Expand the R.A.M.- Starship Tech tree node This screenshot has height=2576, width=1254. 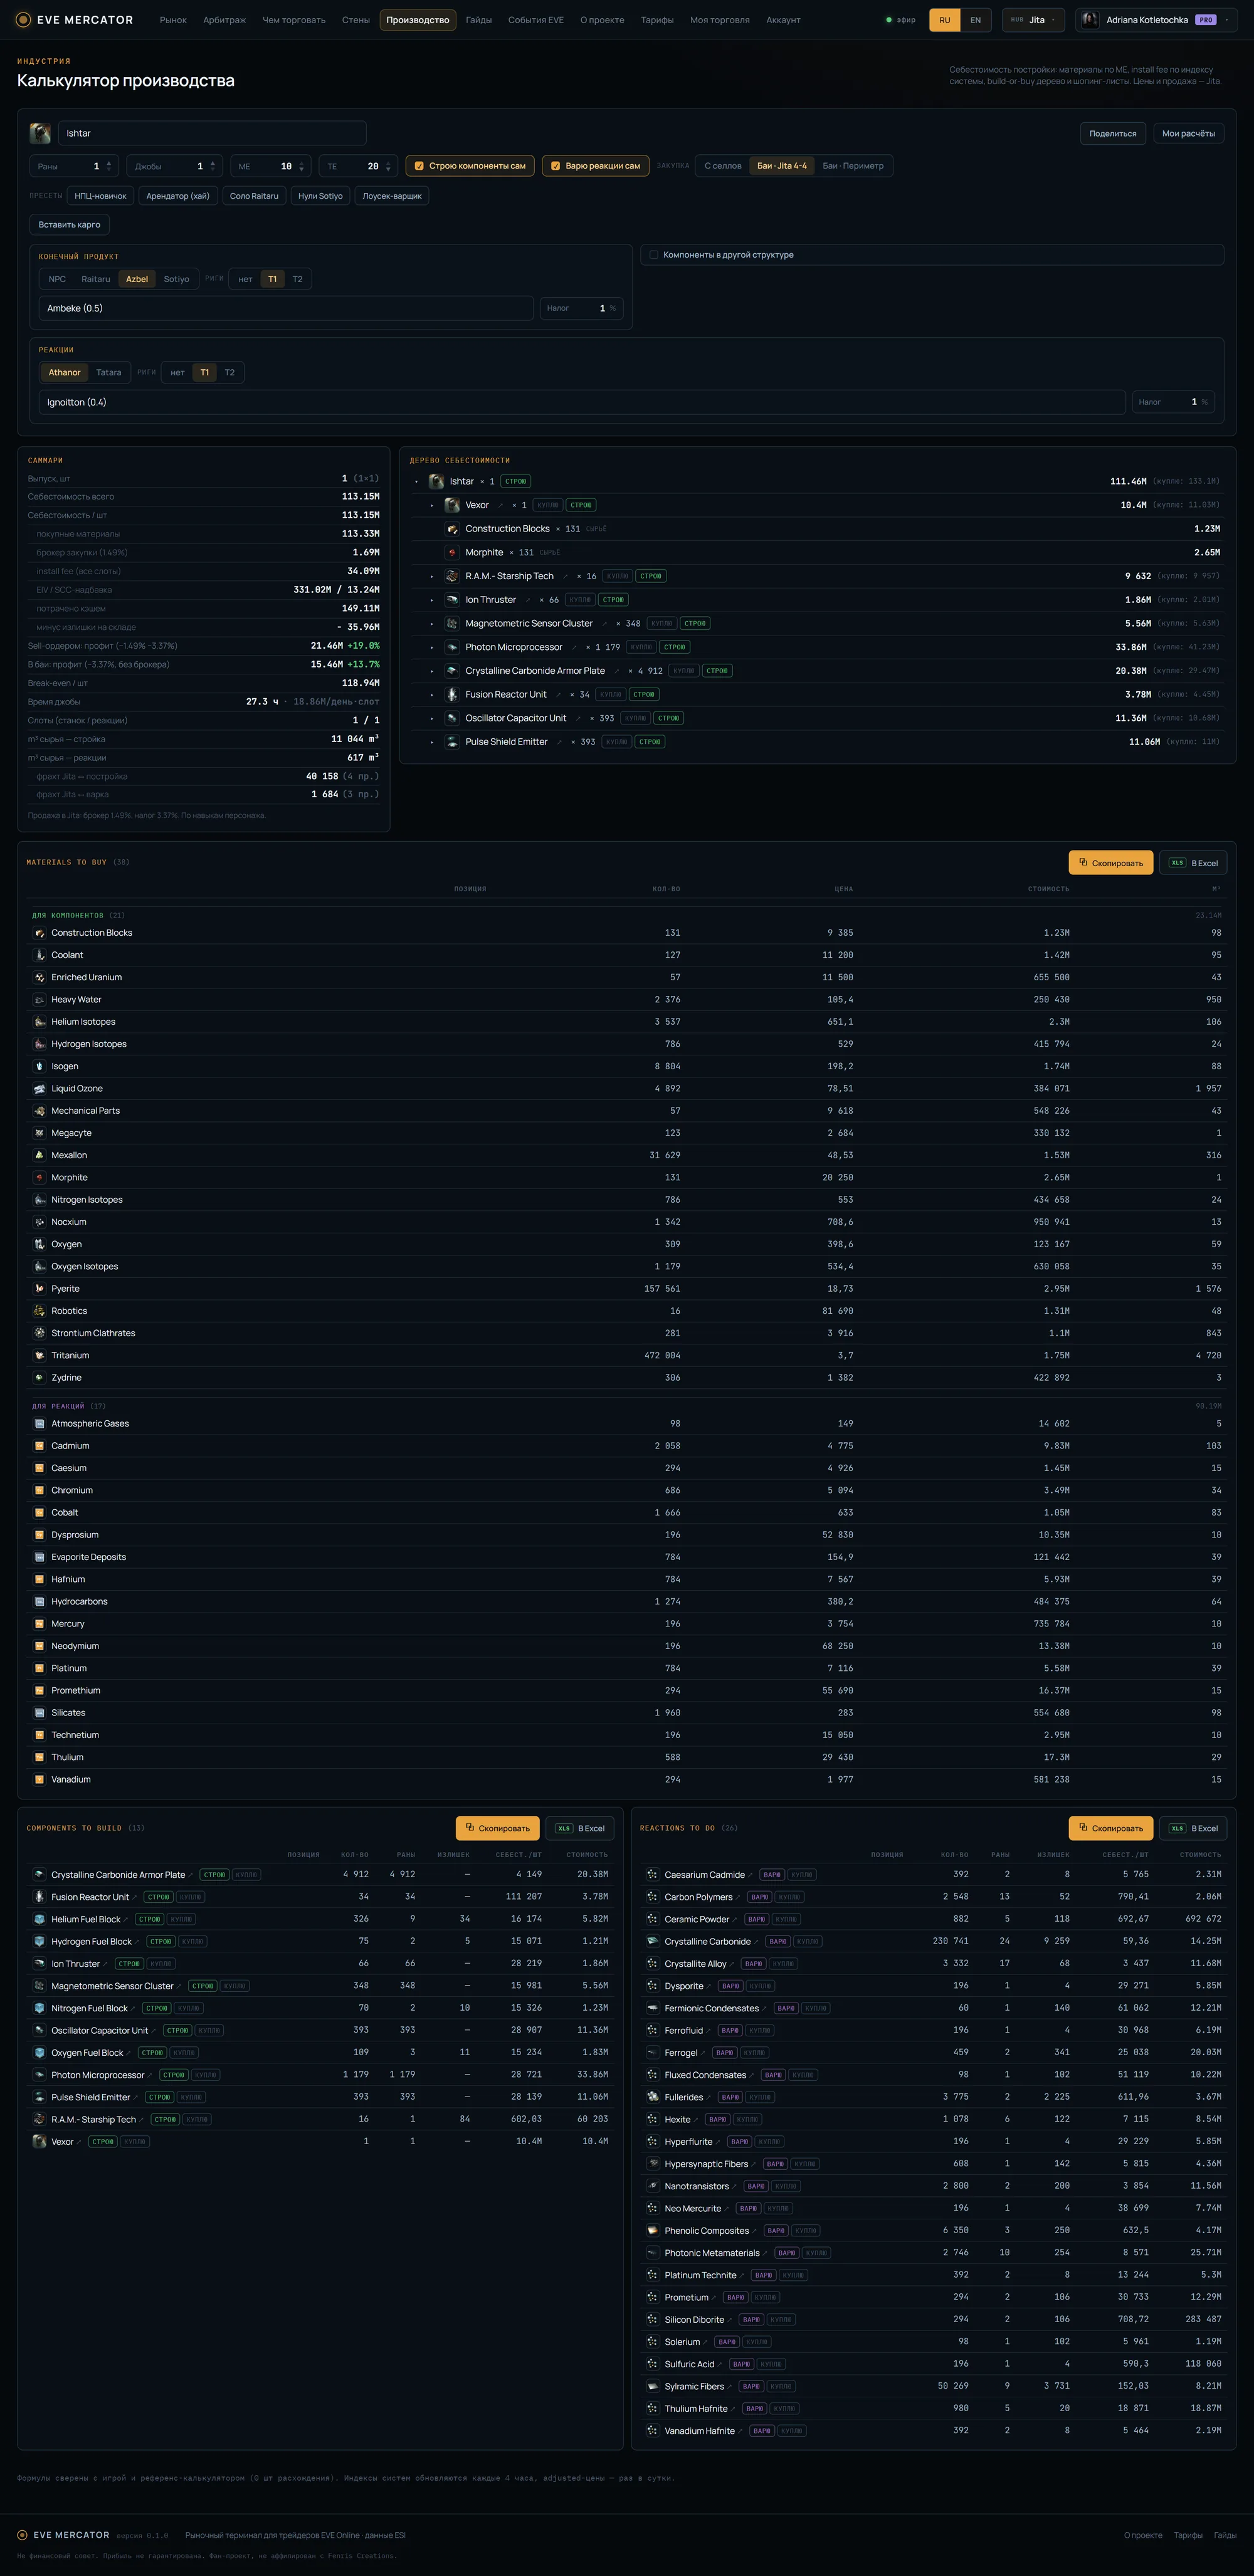pos(432,576)
